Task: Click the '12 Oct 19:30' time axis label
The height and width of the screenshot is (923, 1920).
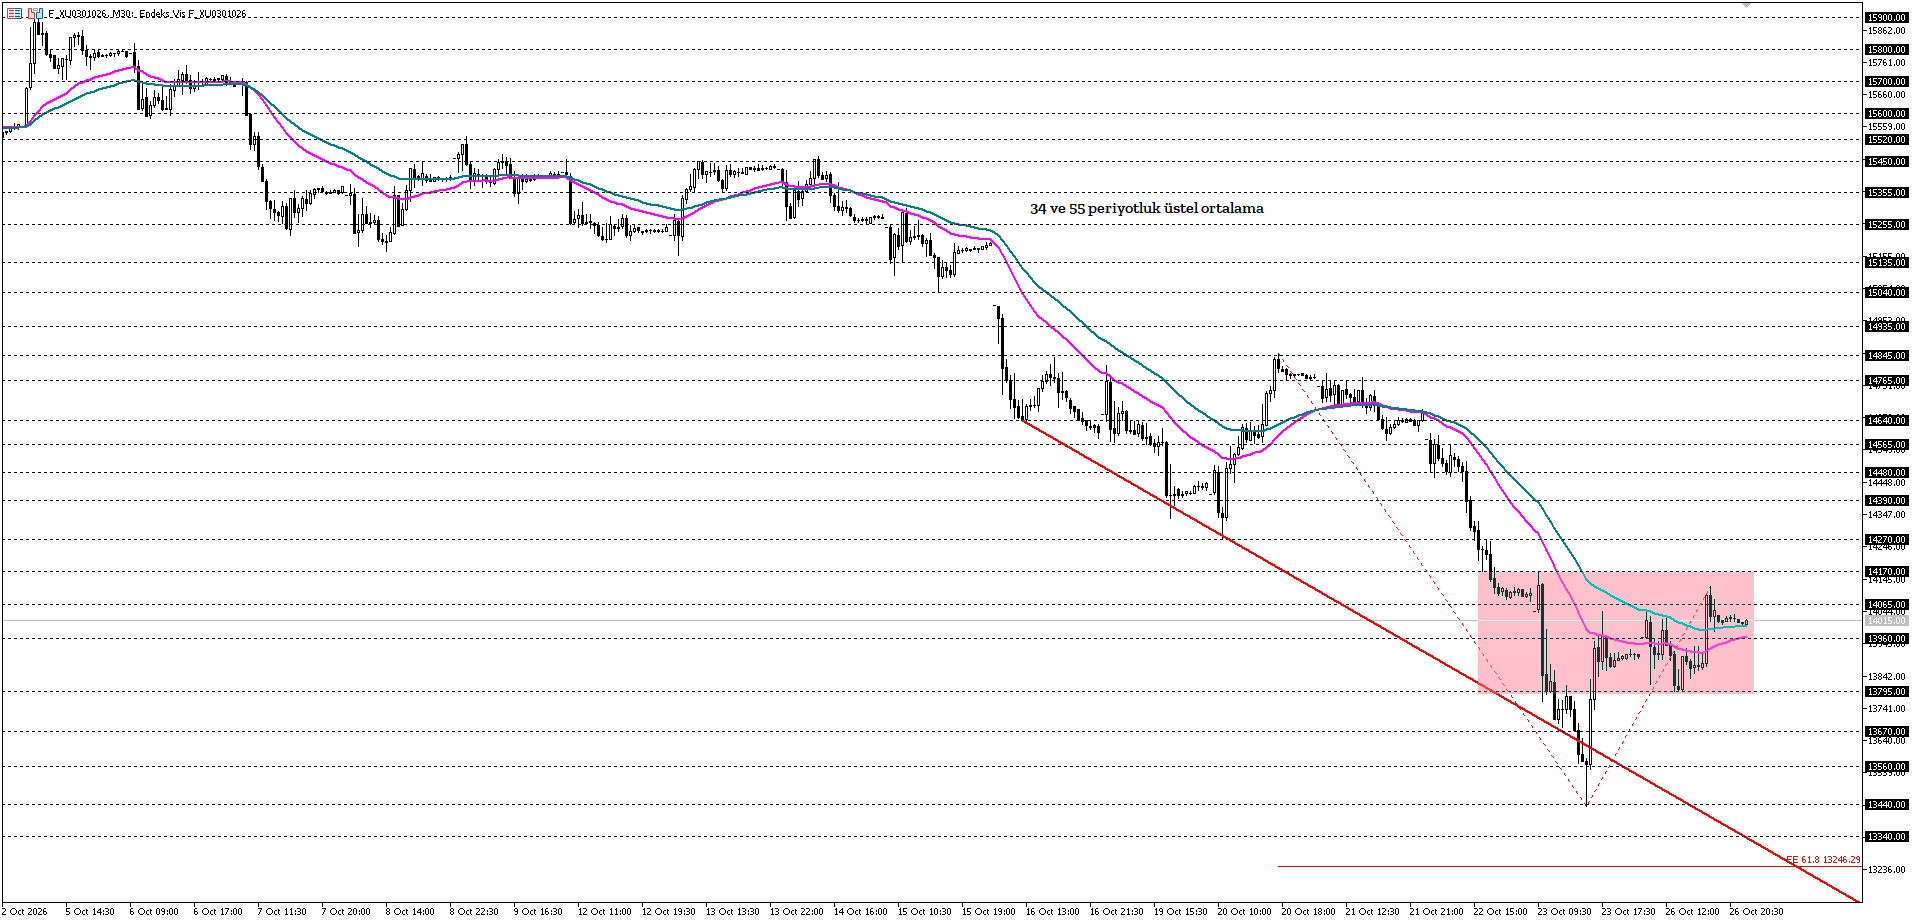Action: (668, 912)
